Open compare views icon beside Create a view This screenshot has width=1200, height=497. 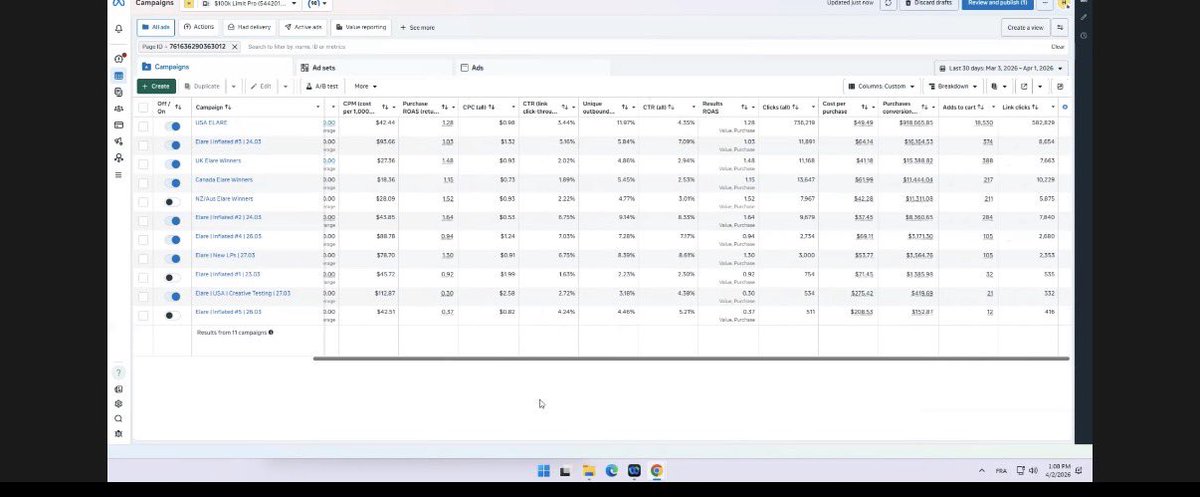click(1060, 27)
